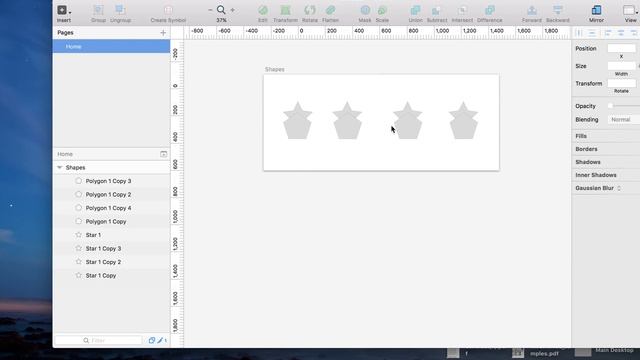Click the Edit tool icon
The height and width of the screenshot is (360, 640).
point(263,10)
